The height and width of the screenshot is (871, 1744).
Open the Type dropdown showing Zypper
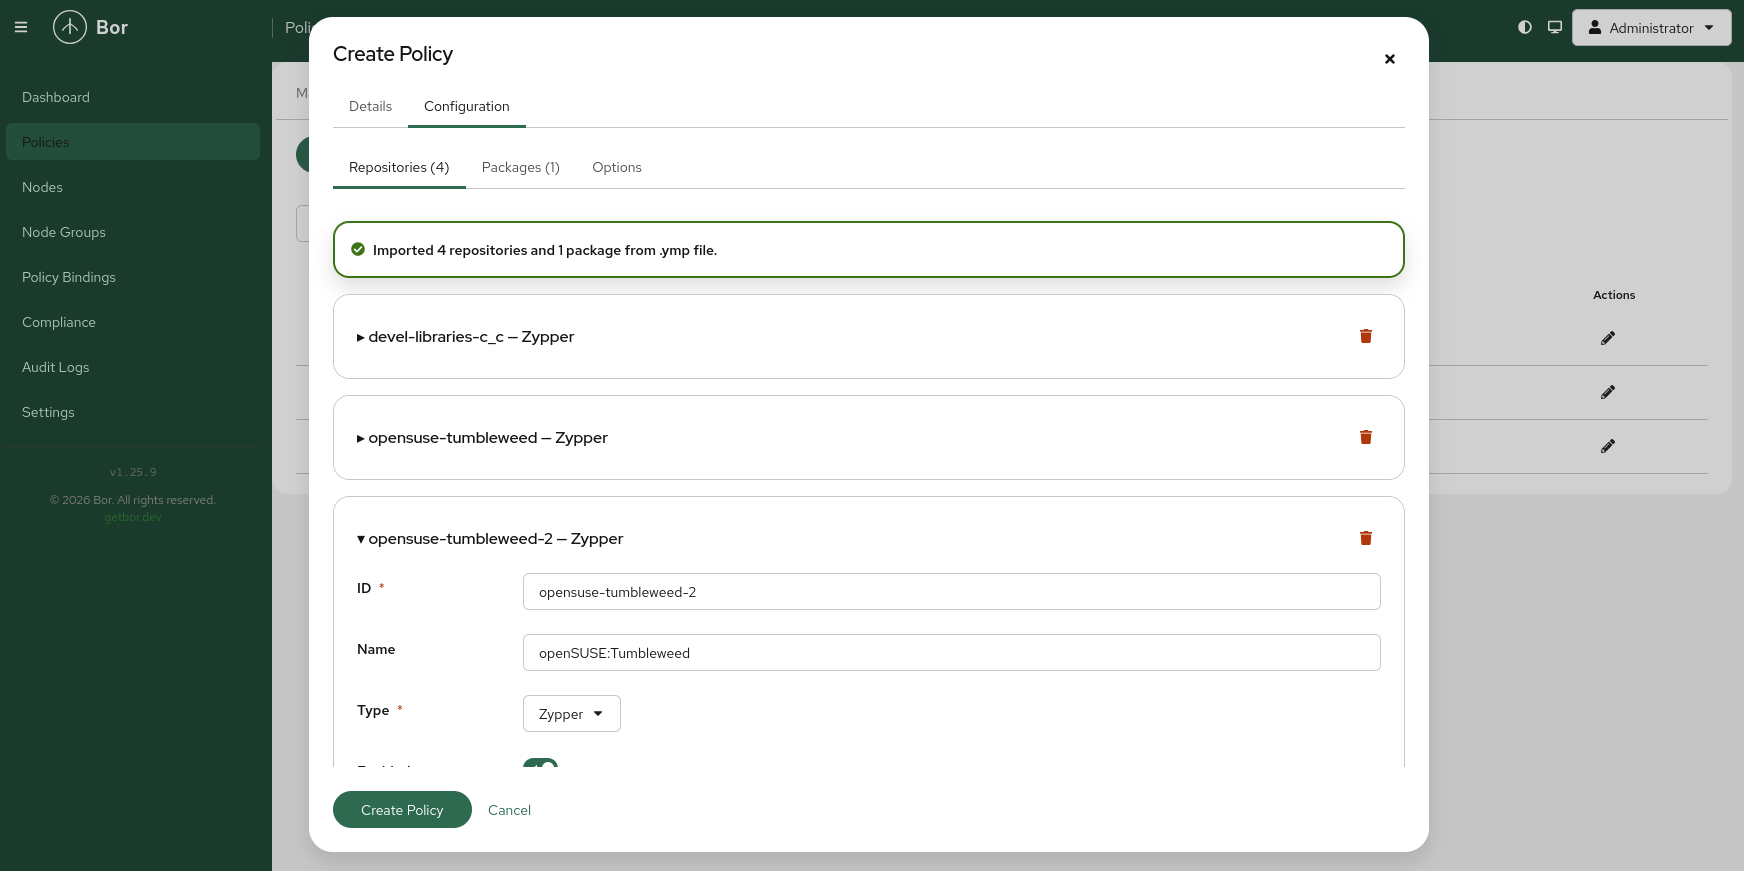tap(572, 714)
